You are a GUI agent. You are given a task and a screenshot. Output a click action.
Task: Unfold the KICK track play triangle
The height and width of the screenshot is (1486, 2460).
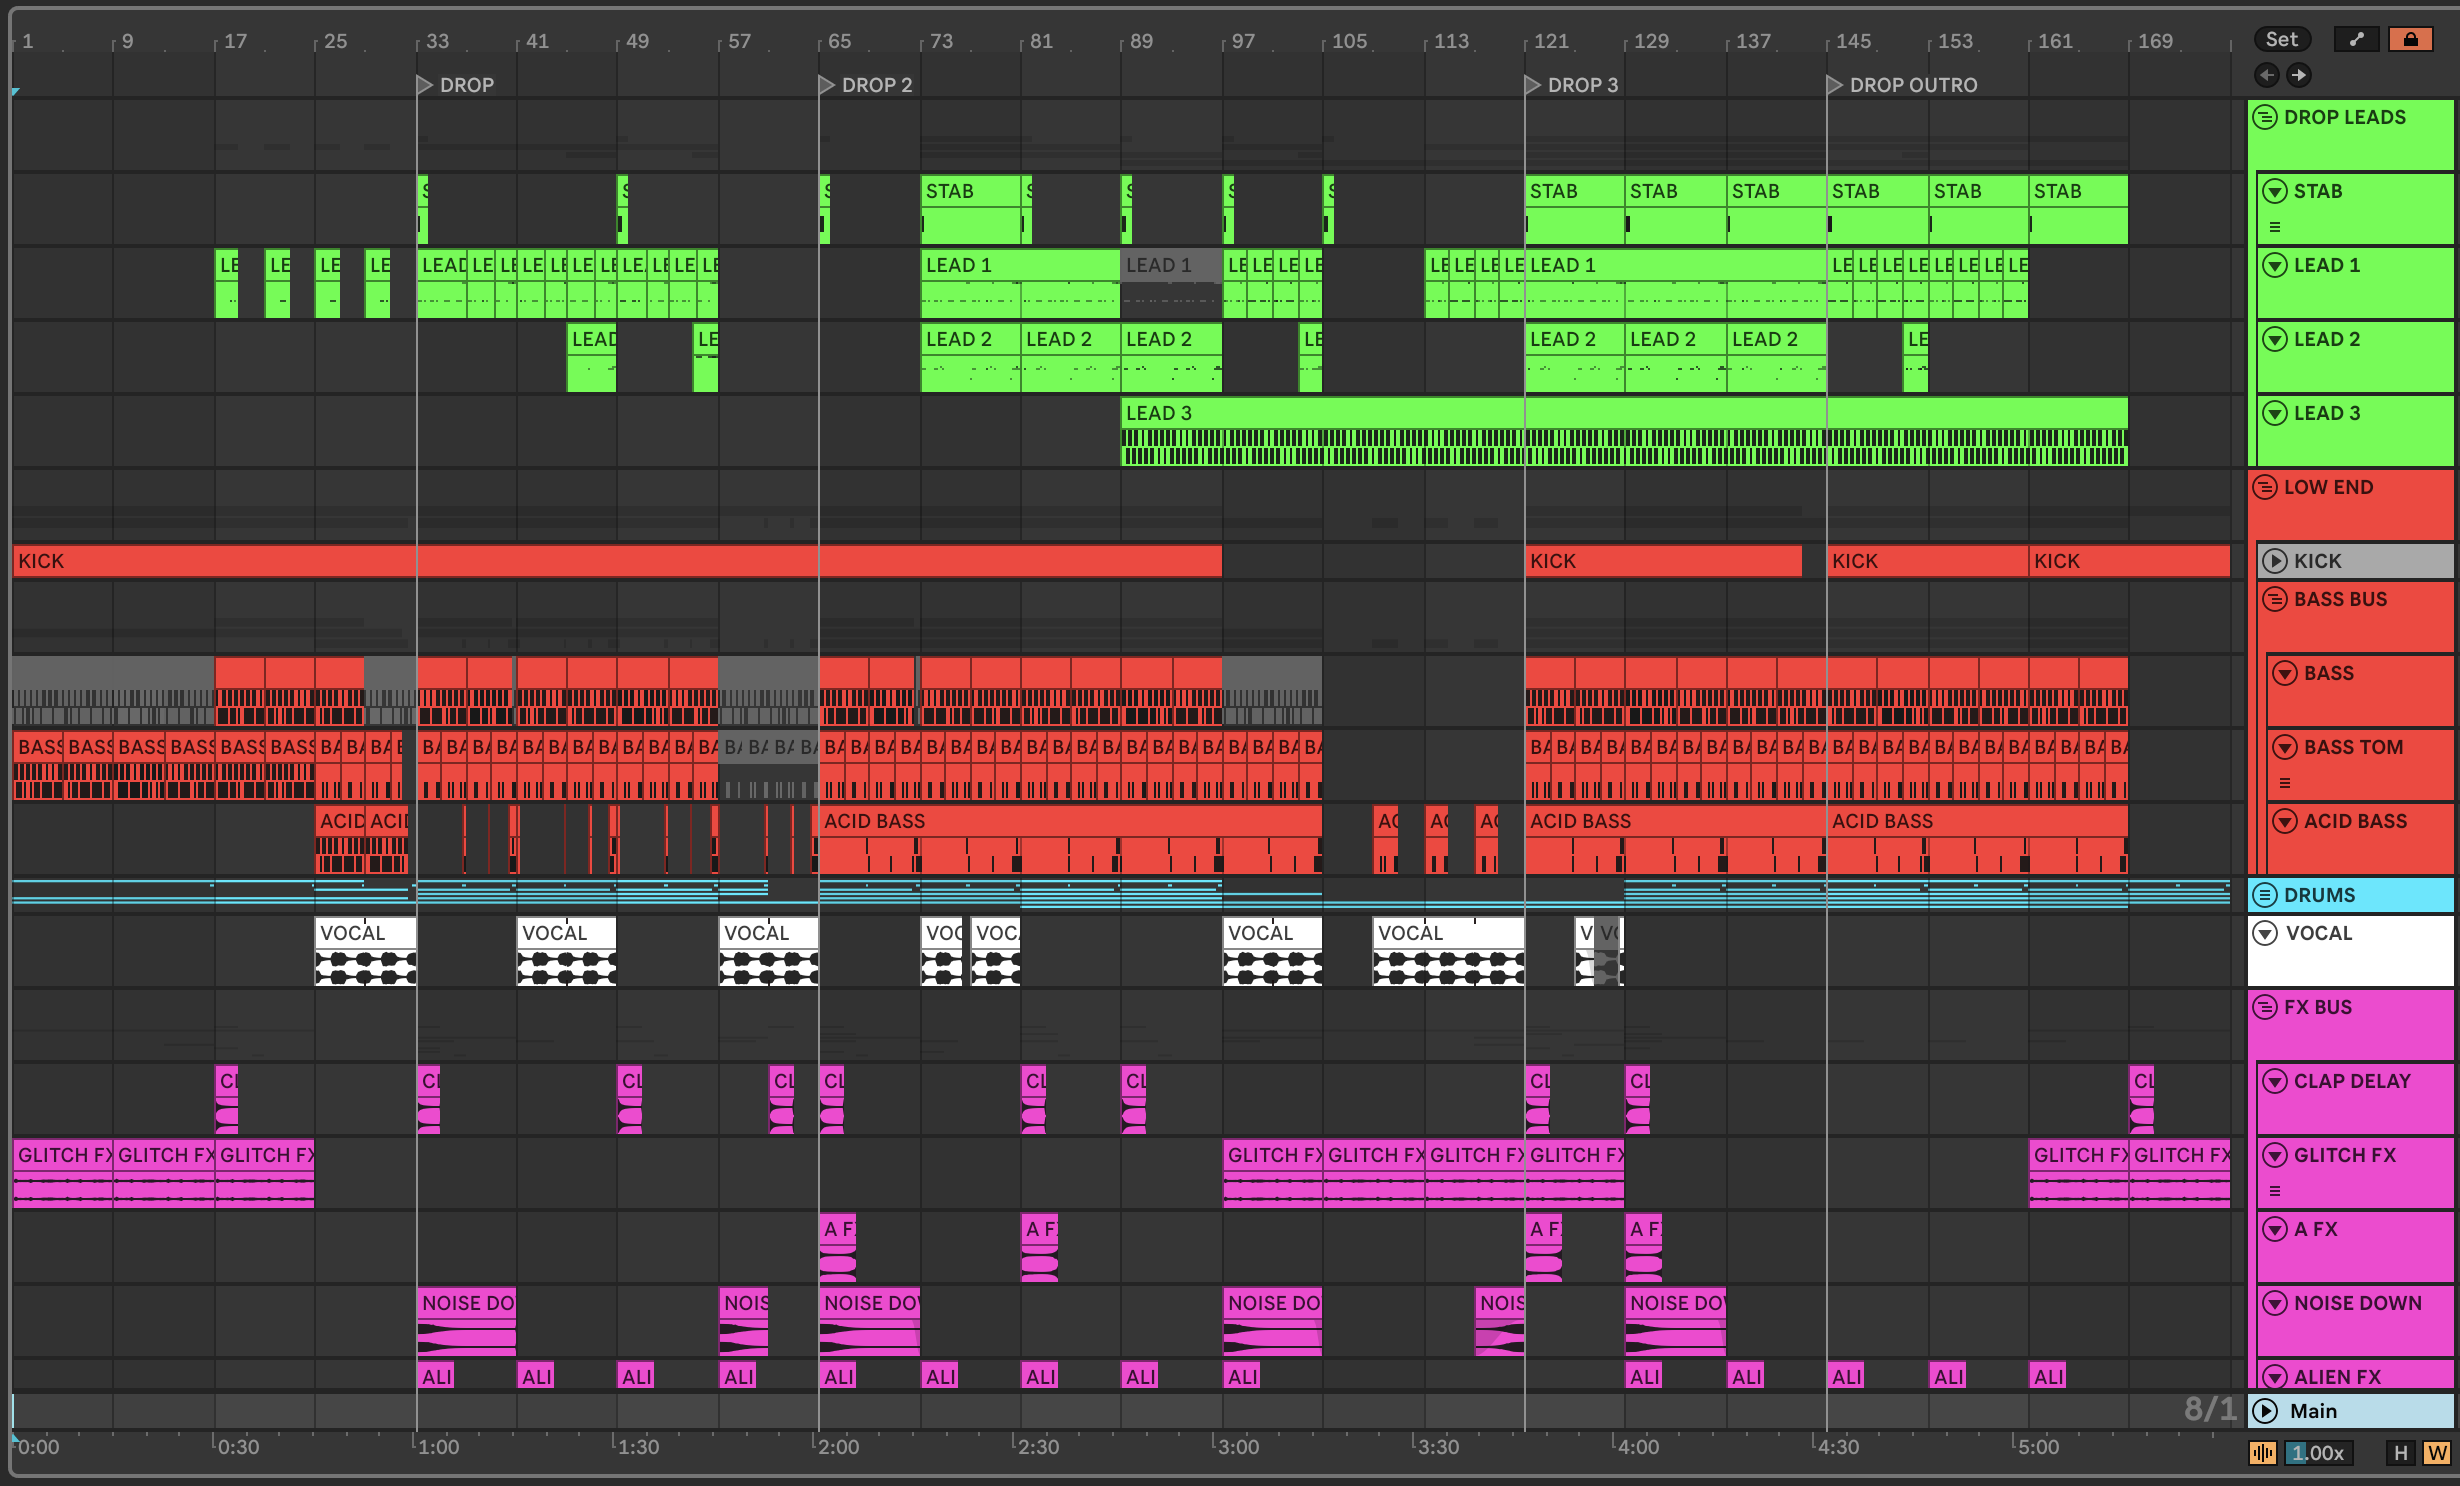coord(2275,561)
